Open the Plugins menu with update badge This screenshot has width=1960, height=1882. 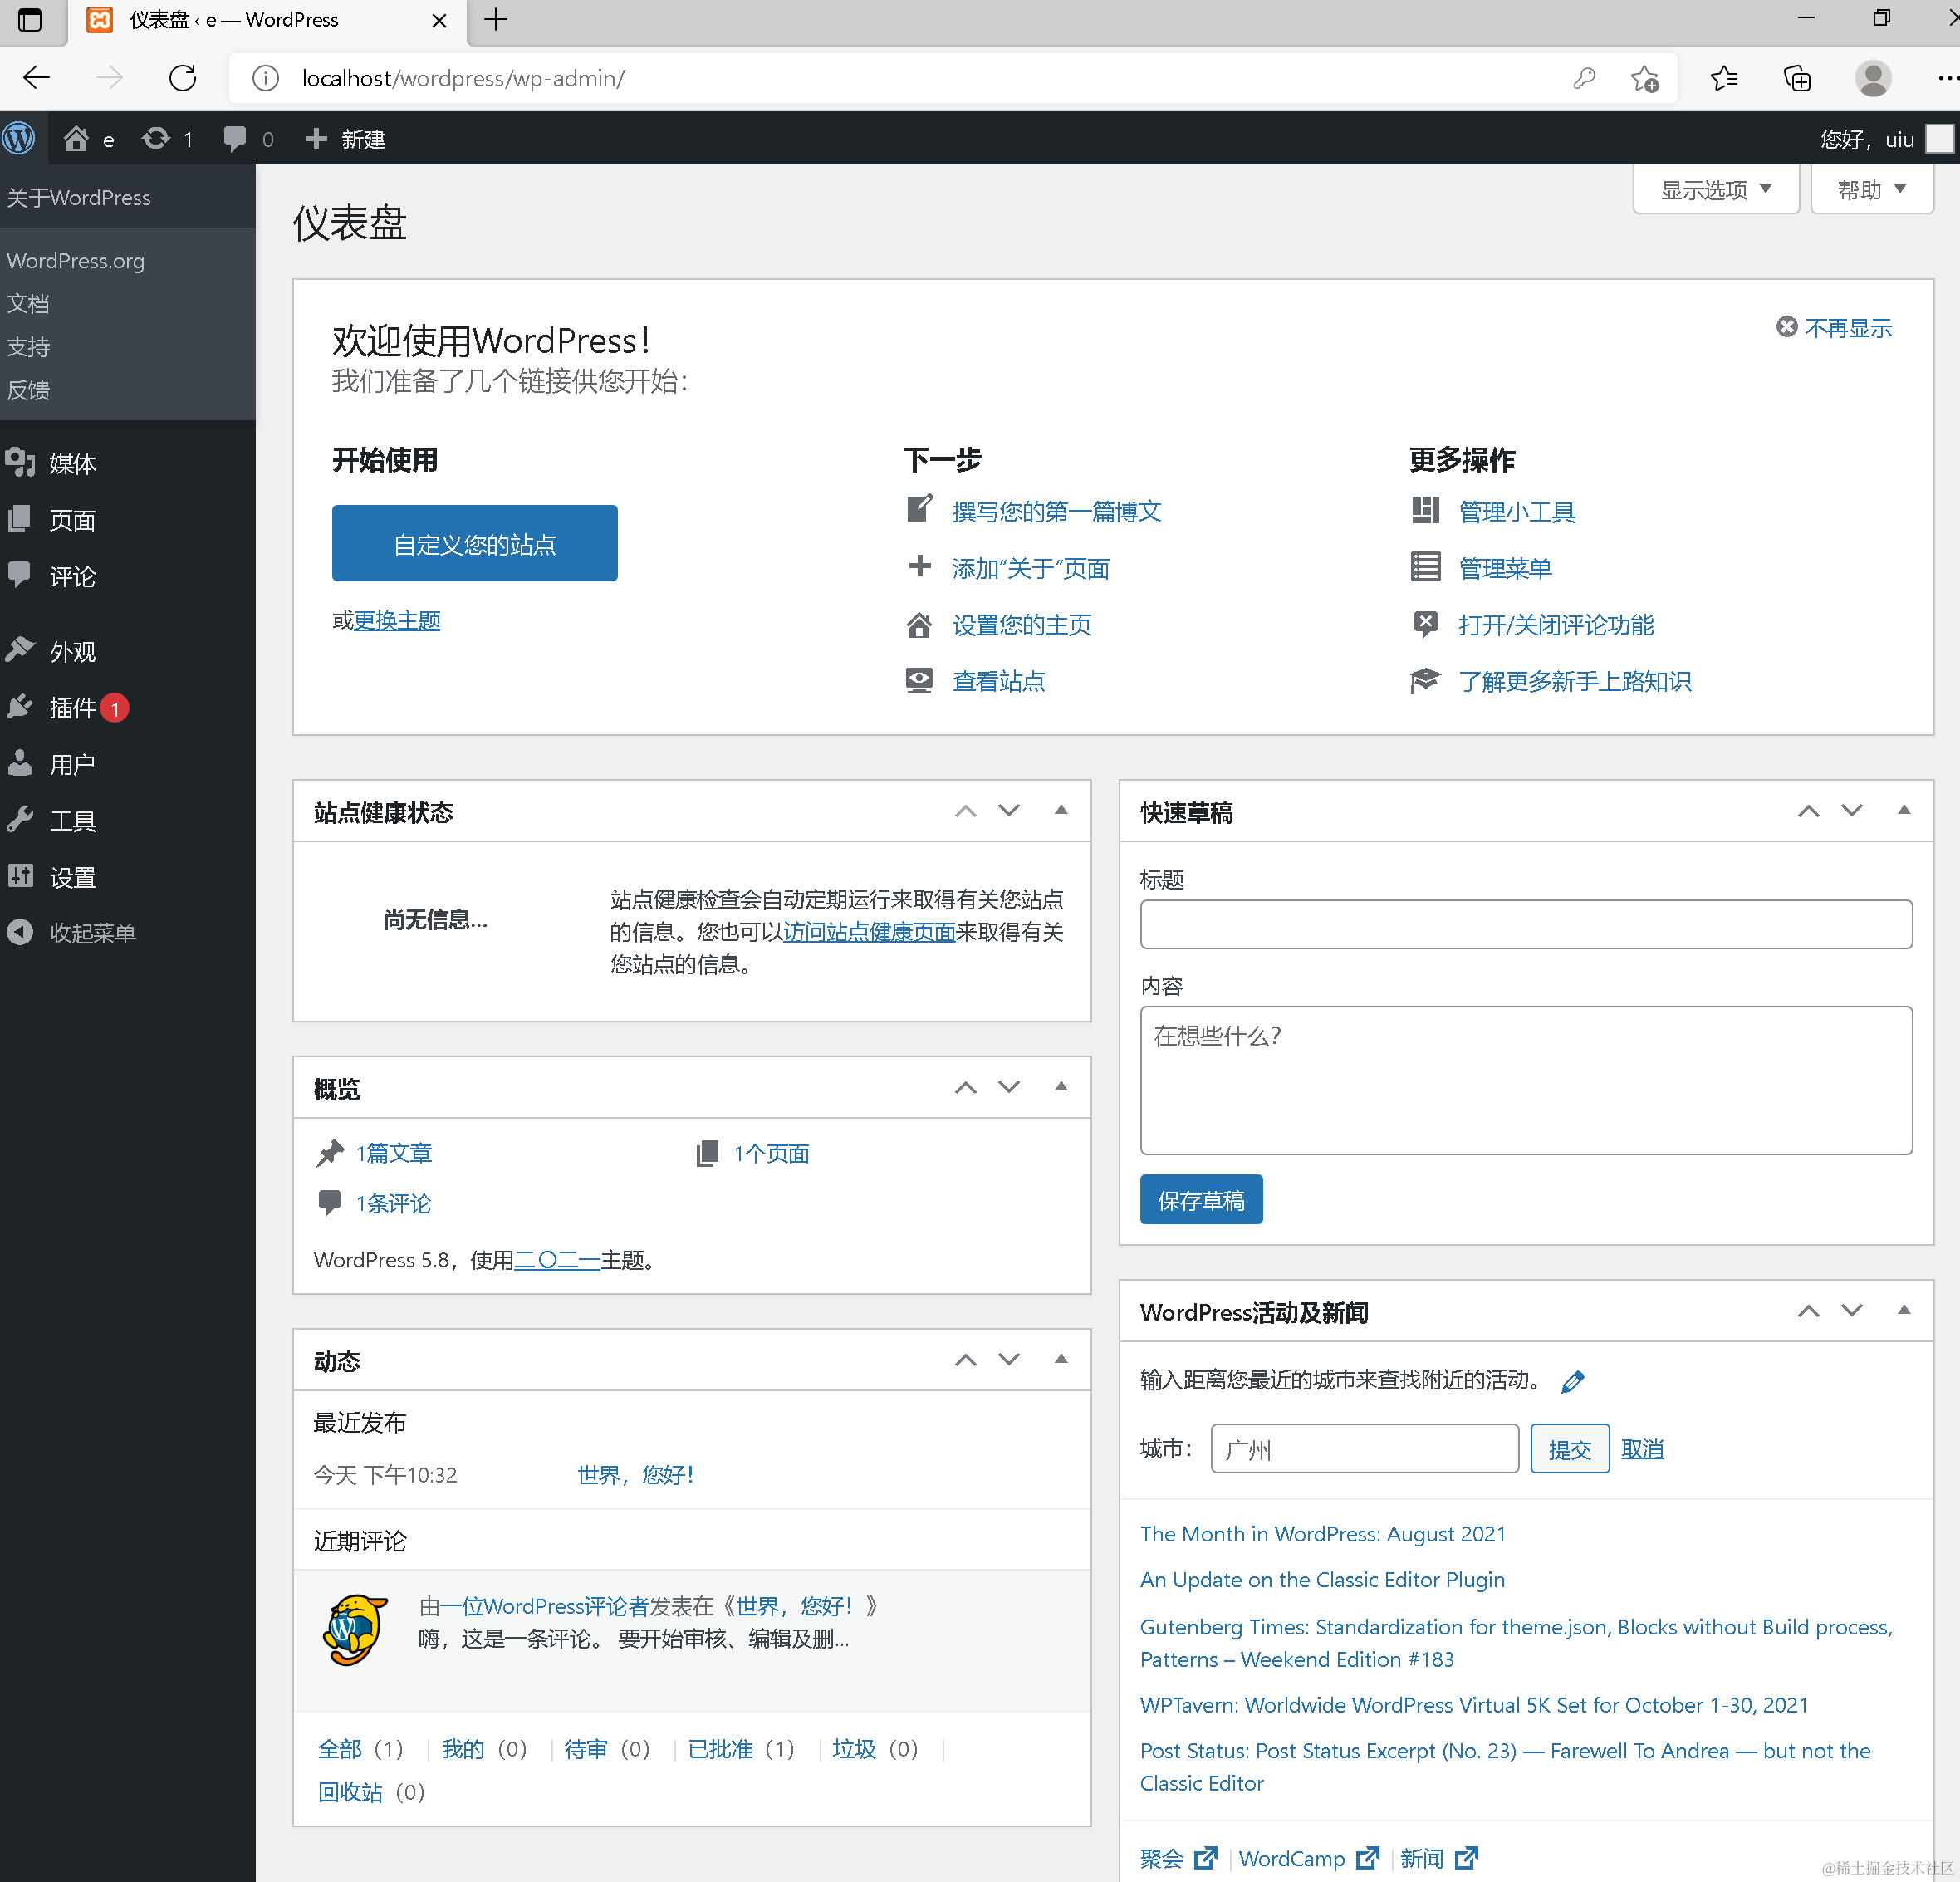click(73, 708)
